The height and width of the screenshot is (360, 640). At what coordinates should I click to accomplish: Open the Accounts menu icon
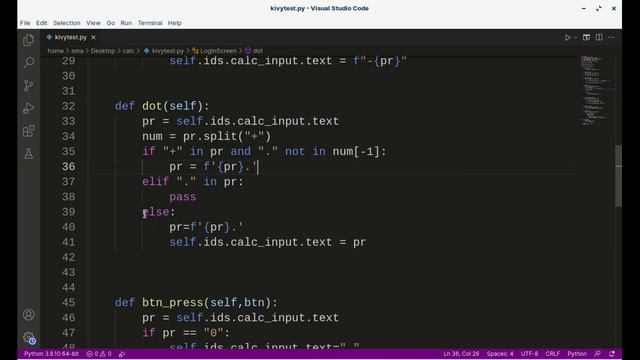point(29,315)
